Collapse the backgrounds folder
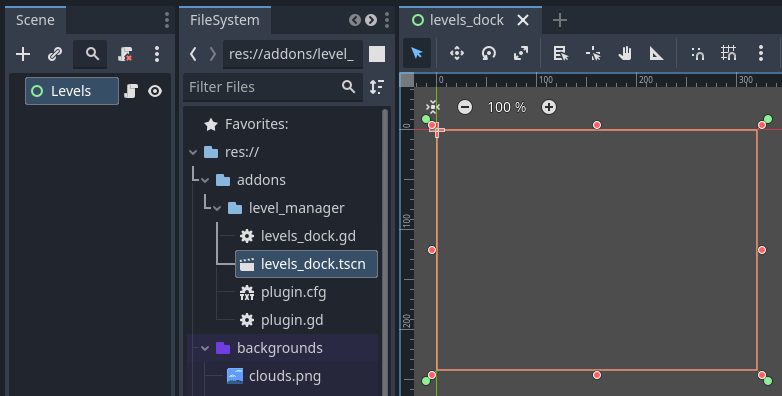The image size is (782, 396). click(x=205, y=348)
